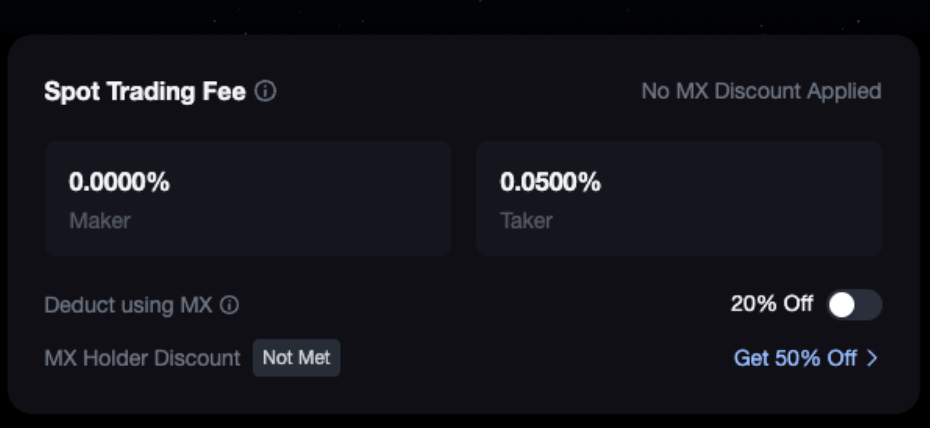The height and width of the screenshot is (428, 930).
Task: Click the Deduct using MX label
Action: tap(128, 306)
